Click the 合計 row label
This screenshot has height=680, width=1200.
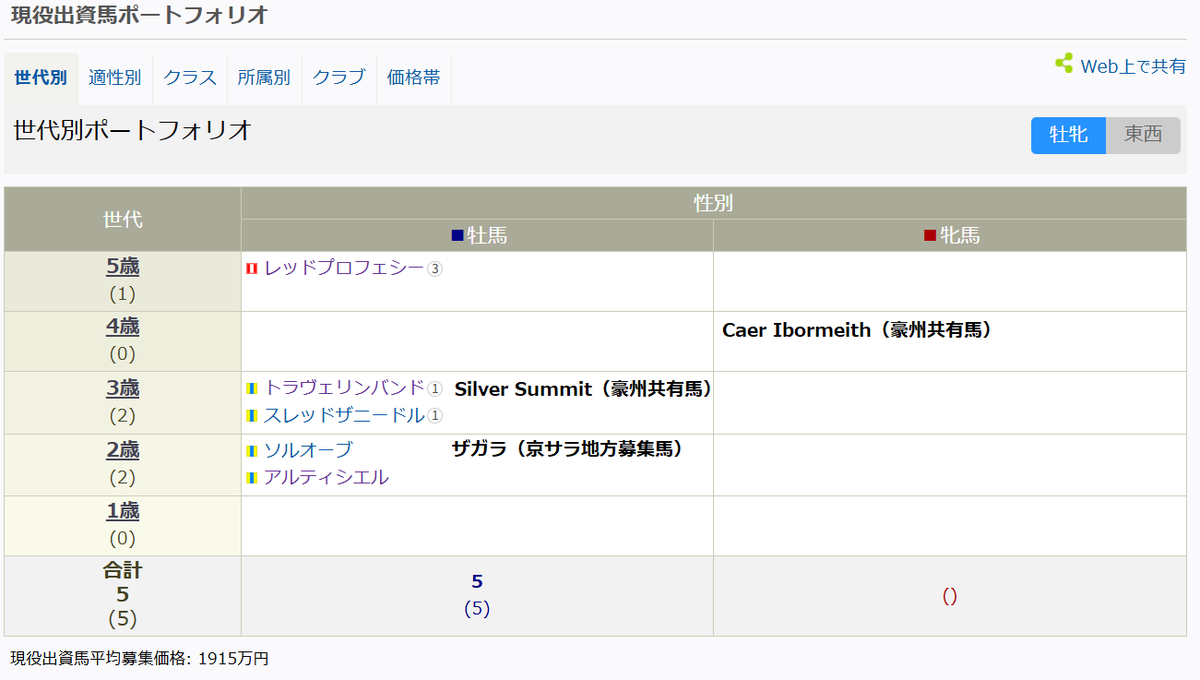[123, 571]
